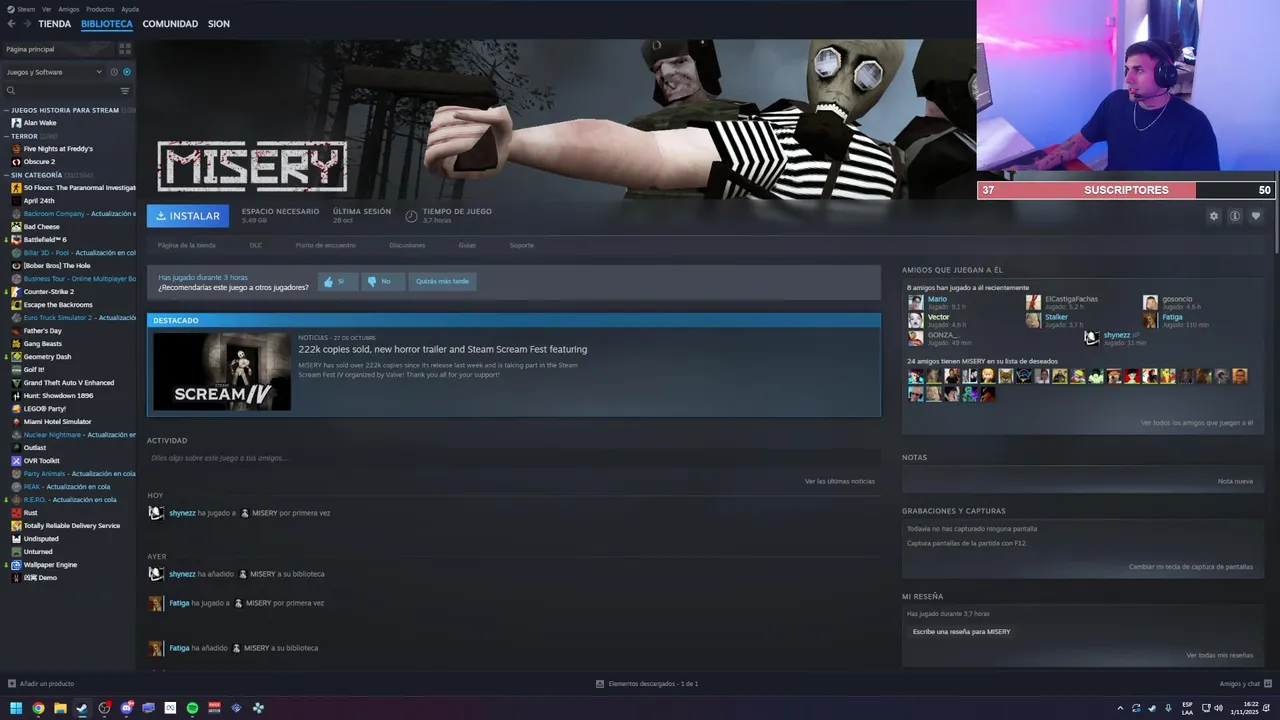
Task: Collapse TERROR category
Action: coord(6,136)
